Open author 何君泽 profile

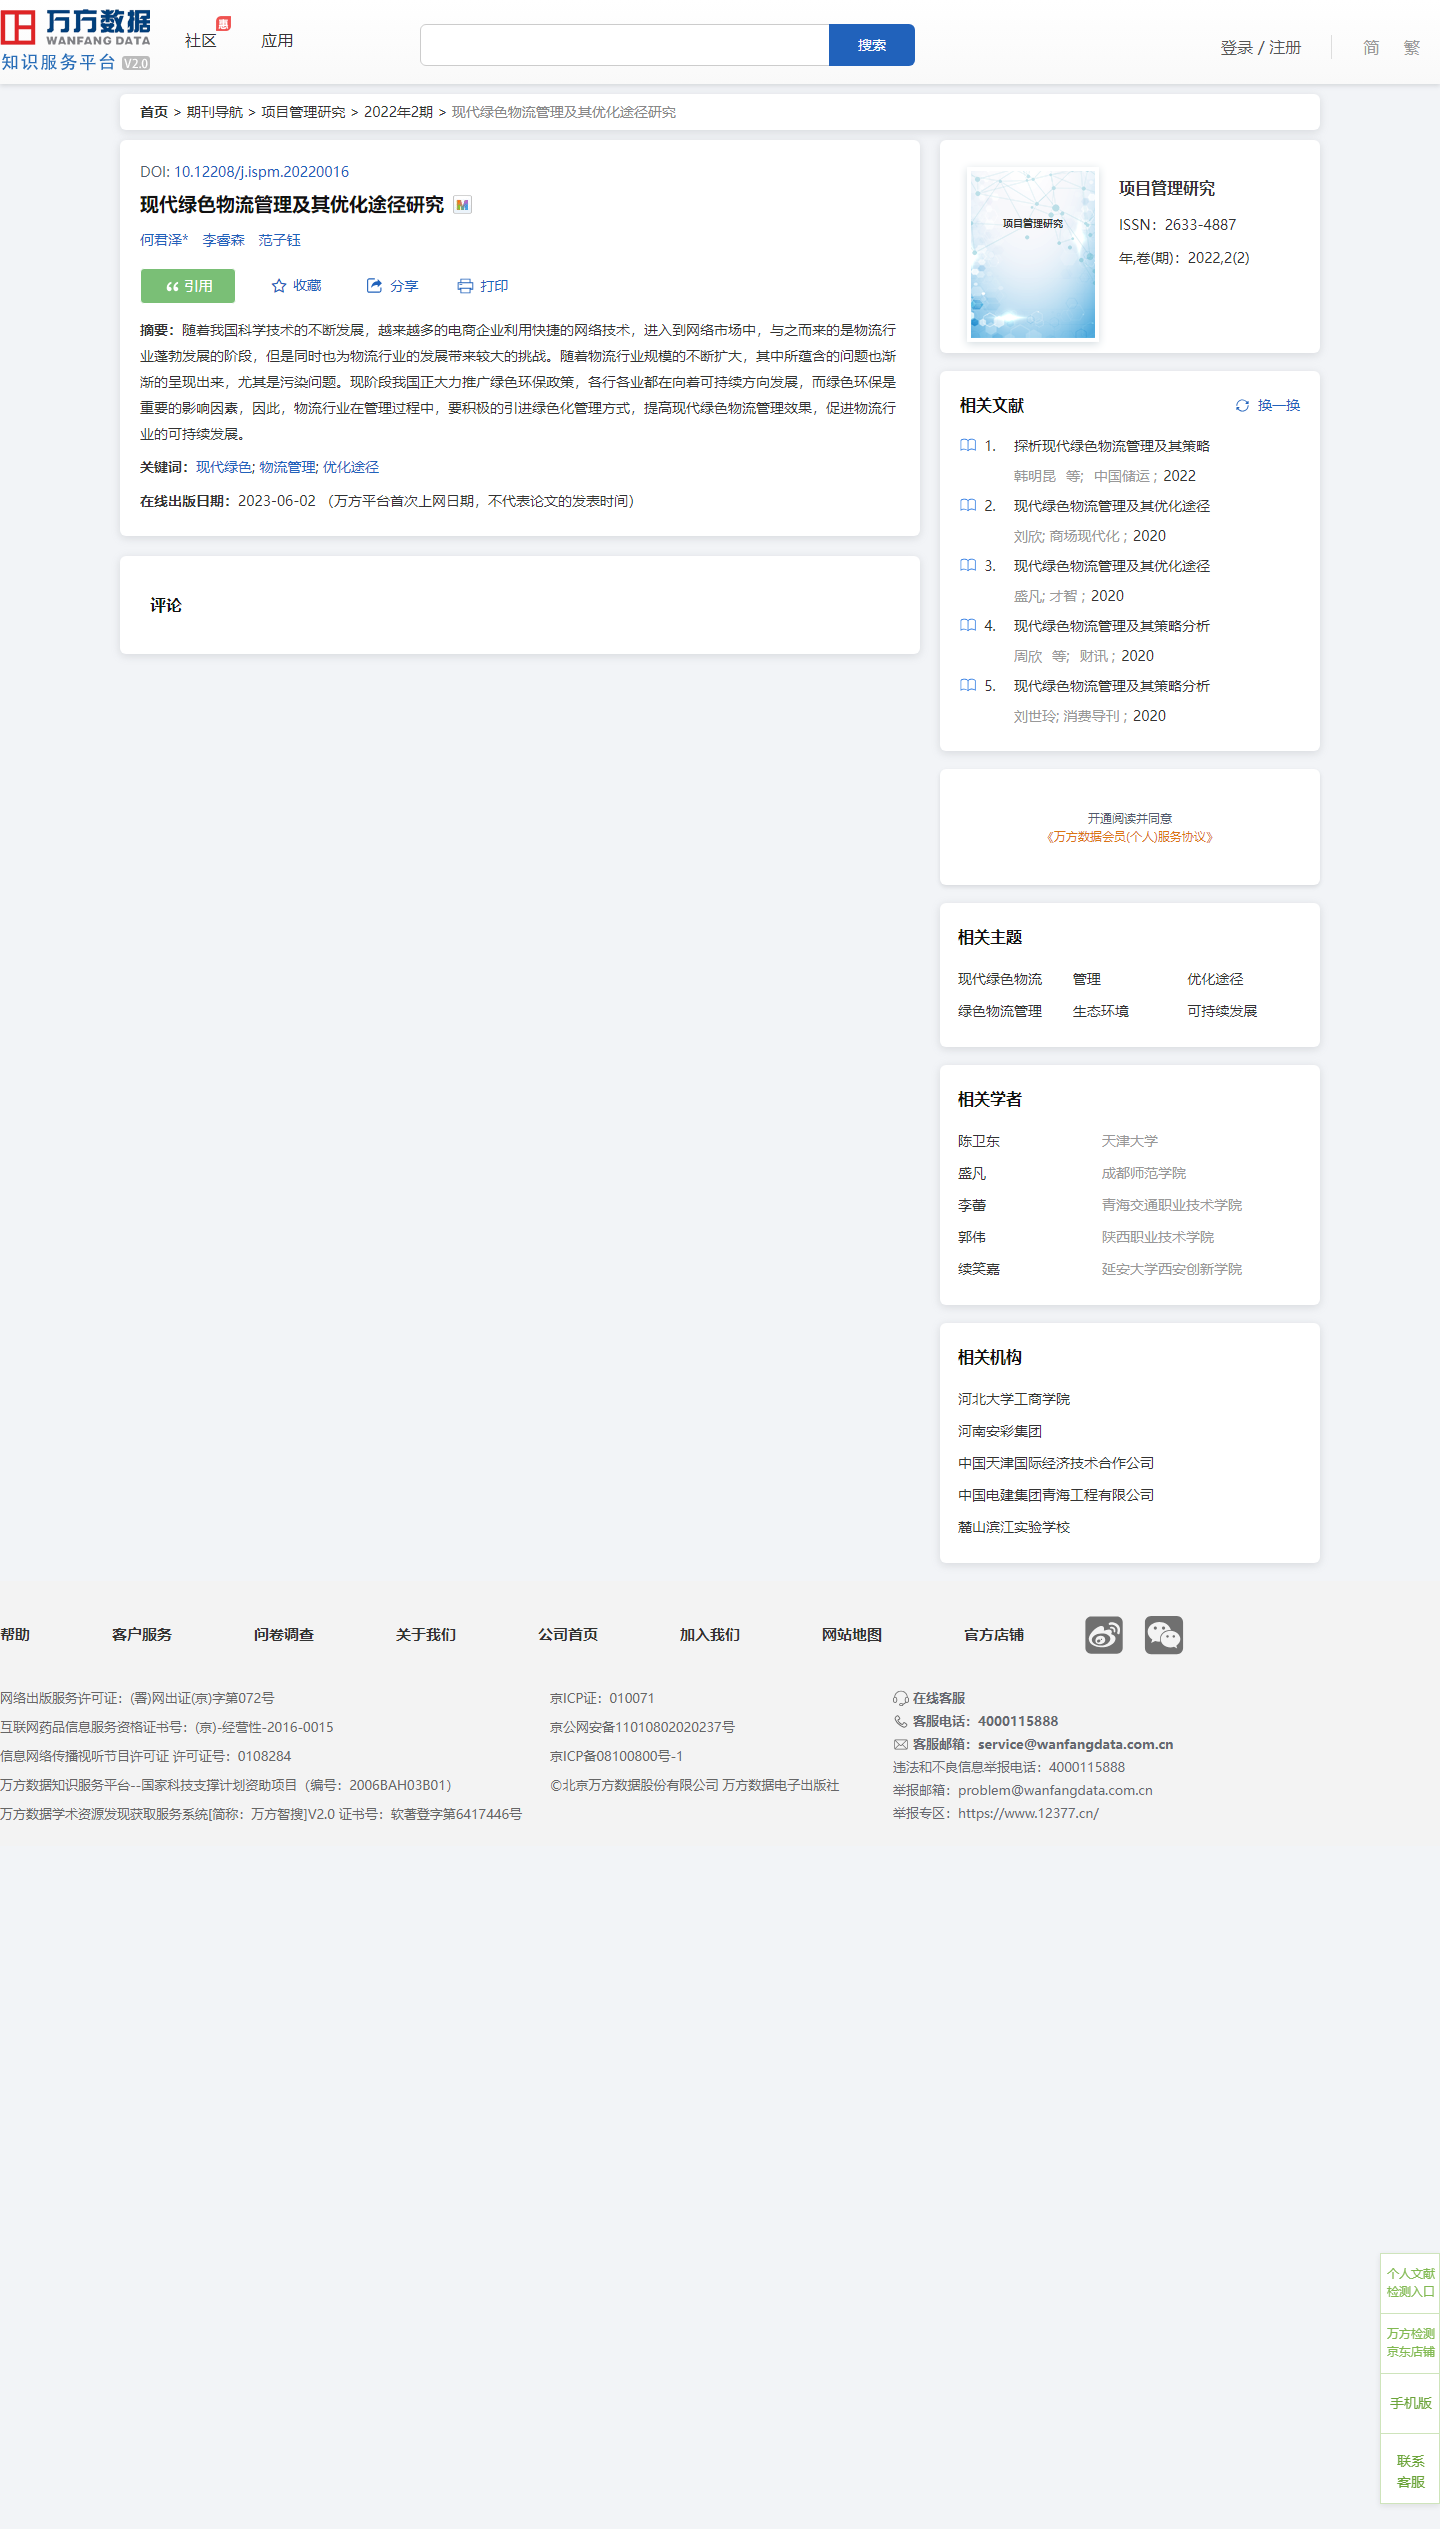click(164, 240)
